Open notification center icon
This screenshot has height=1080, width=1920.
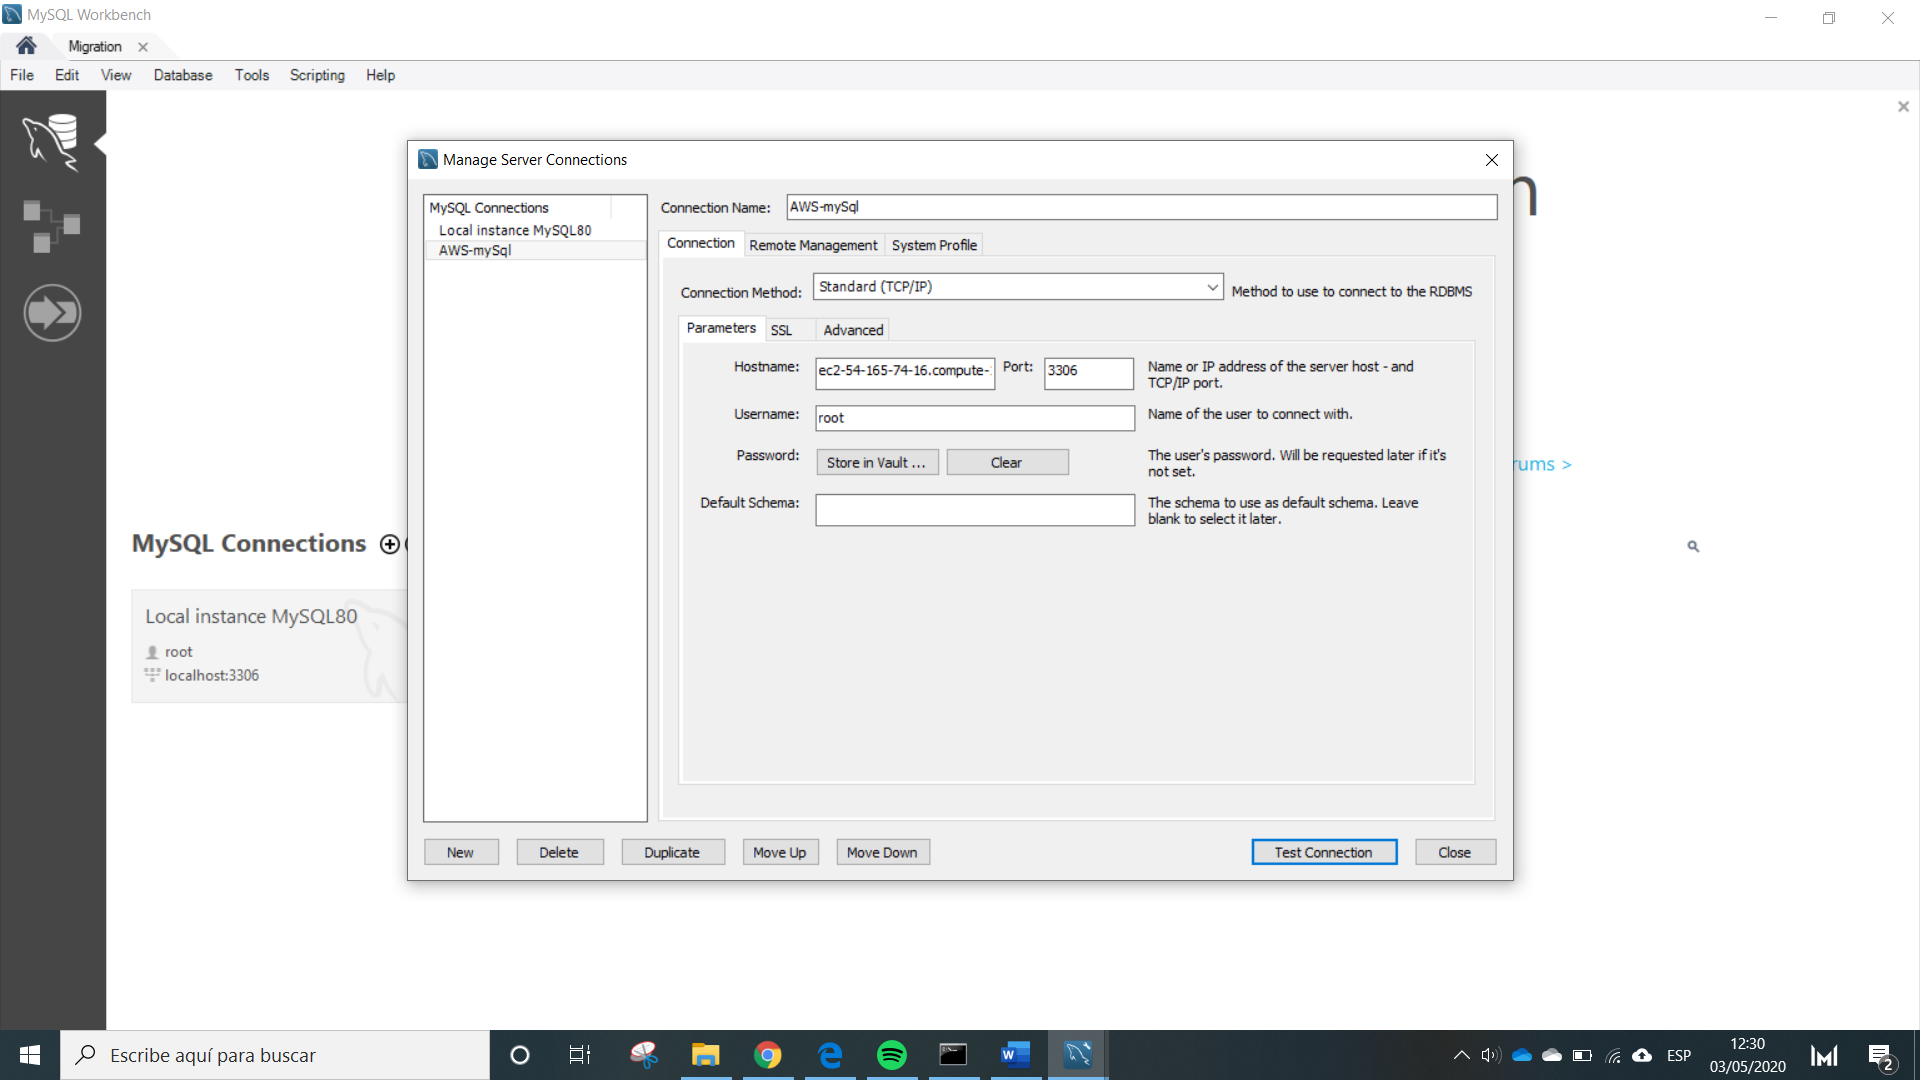click(1880, 1056)
